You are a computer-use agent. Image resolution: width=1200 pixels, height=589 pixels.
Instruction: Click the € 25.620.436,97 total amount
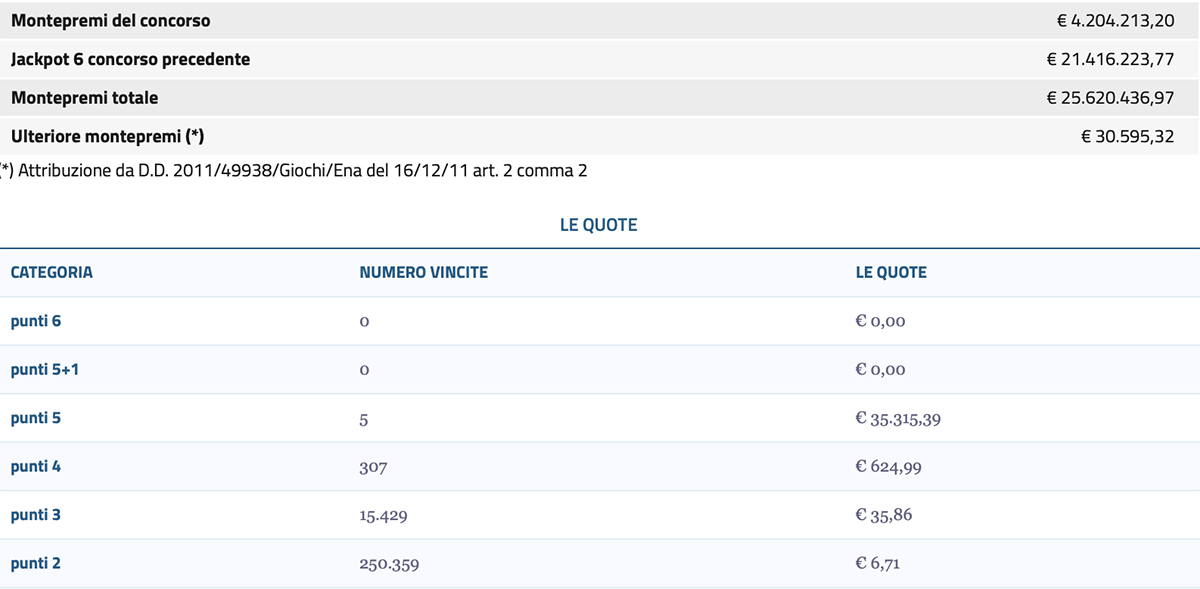click(1110, 98)
